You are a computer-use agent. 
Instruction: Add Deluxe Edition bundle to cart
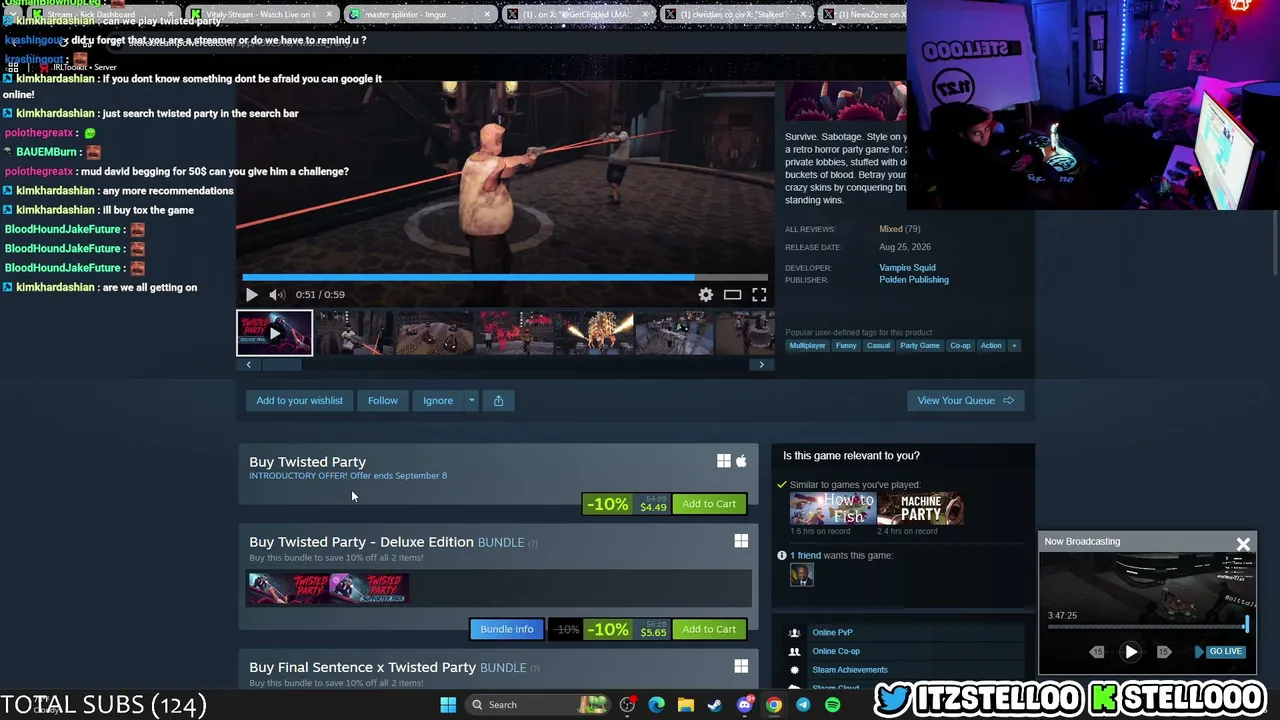(709, 629)
